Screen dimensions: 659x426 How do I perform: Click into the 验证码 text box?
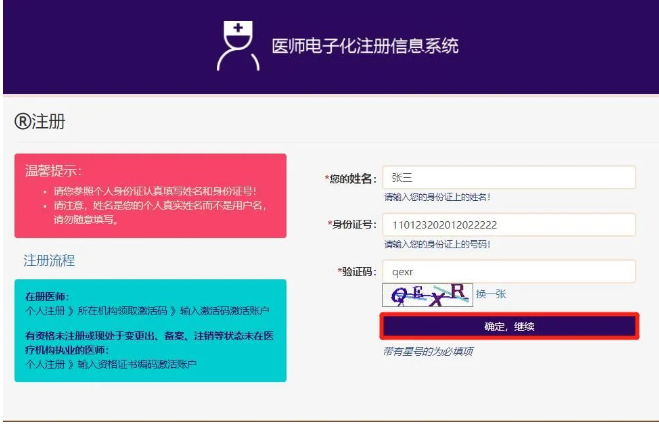click(x=509, y=271)
